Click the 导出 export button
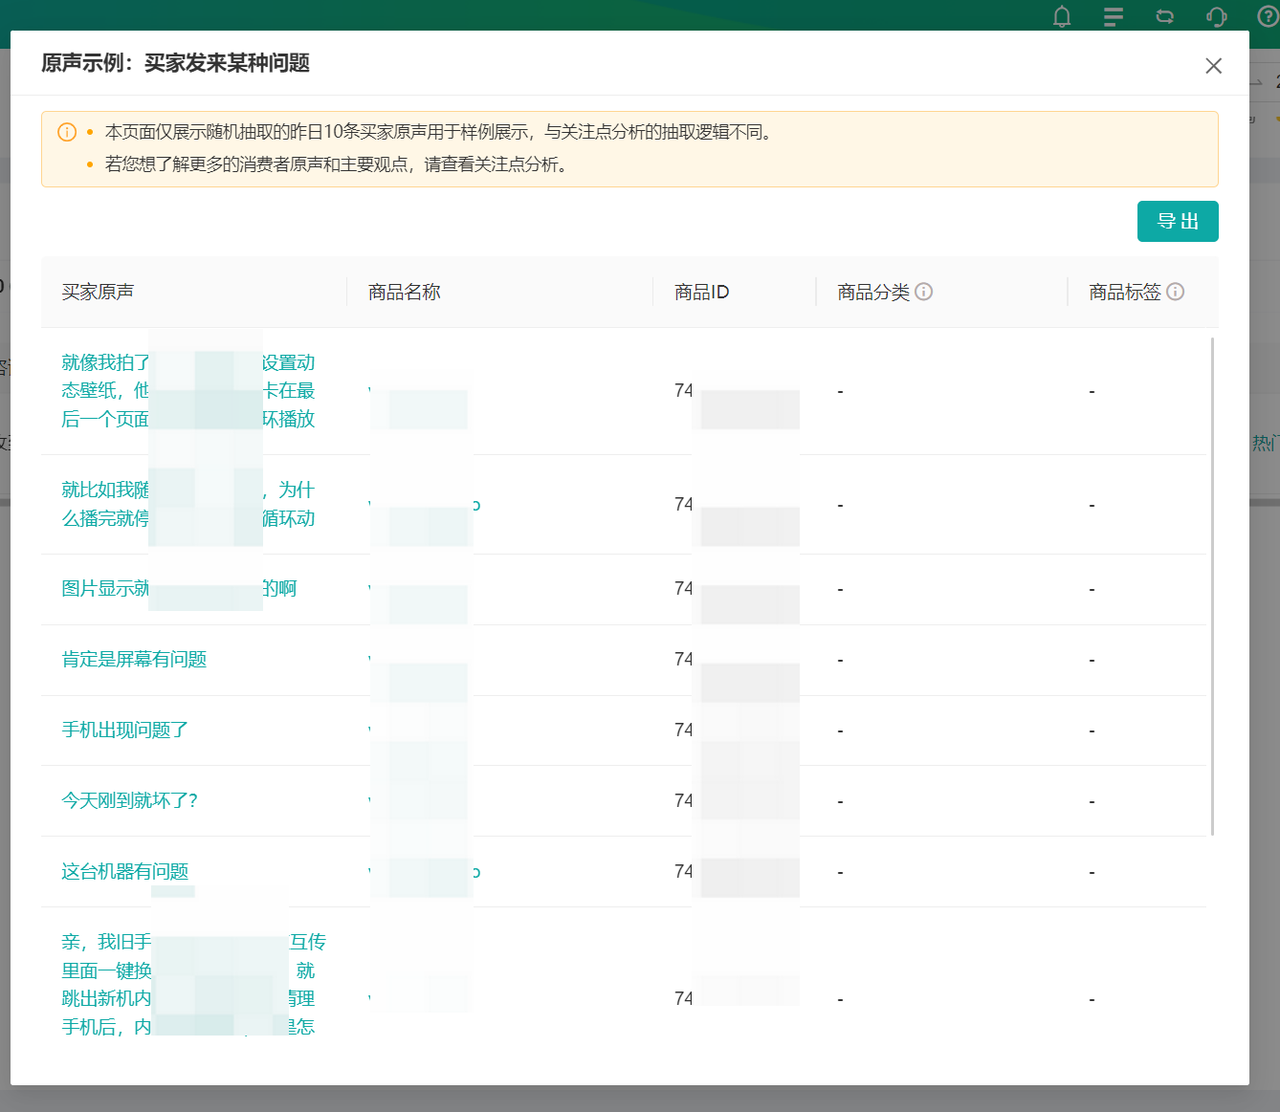The width and height of the screenshot is (1280, 1112). coord(1178,221)
